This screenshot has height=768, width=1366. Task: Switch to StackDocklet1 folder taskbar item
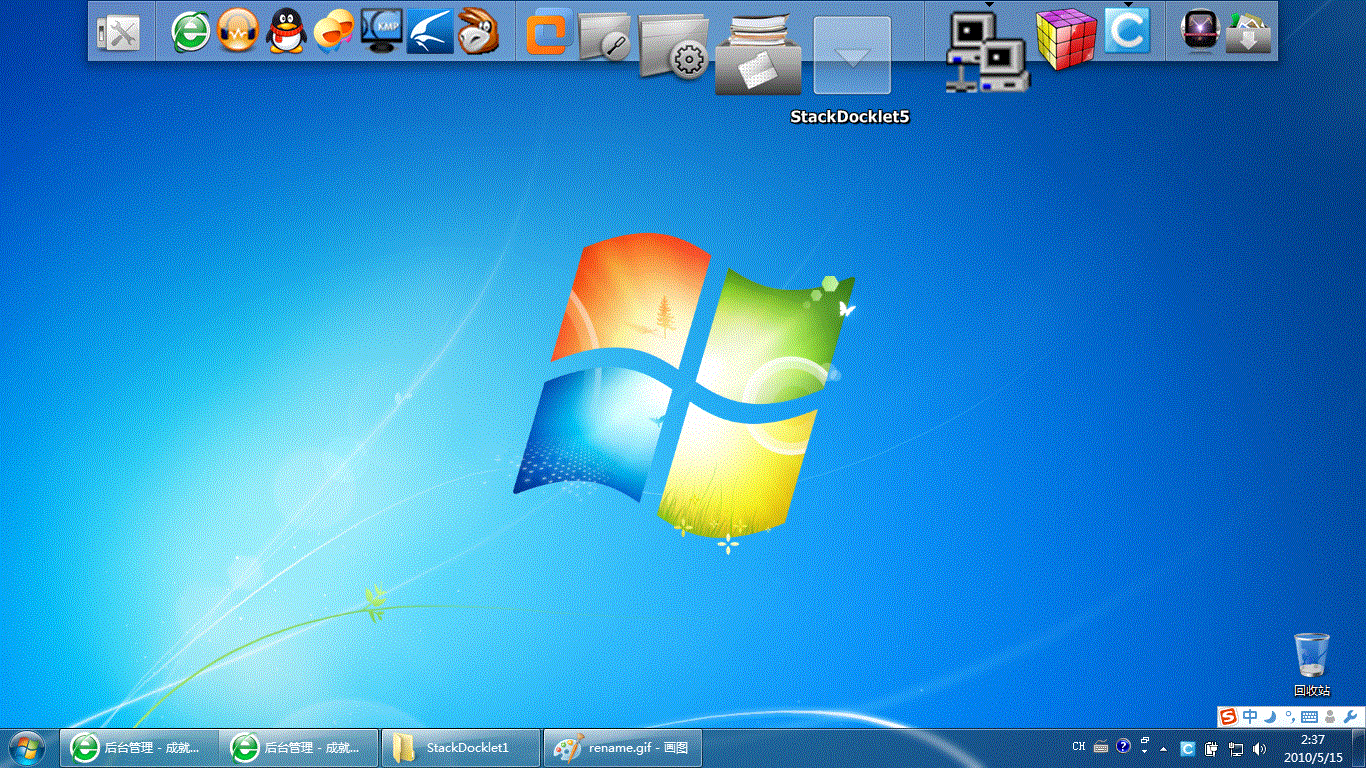point(461,748)
